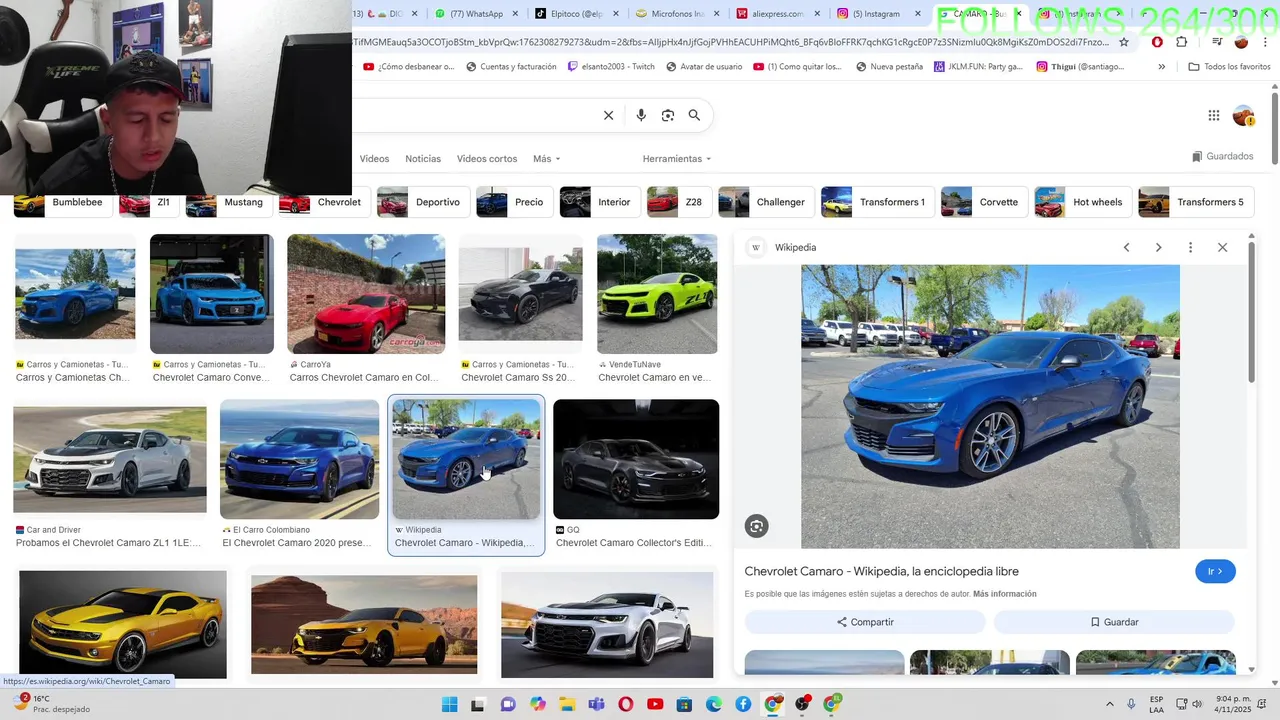Open Google Lens image search icon
This screenshot has width=1280, height=720.
pyautogui.click(x=668, y=115)
